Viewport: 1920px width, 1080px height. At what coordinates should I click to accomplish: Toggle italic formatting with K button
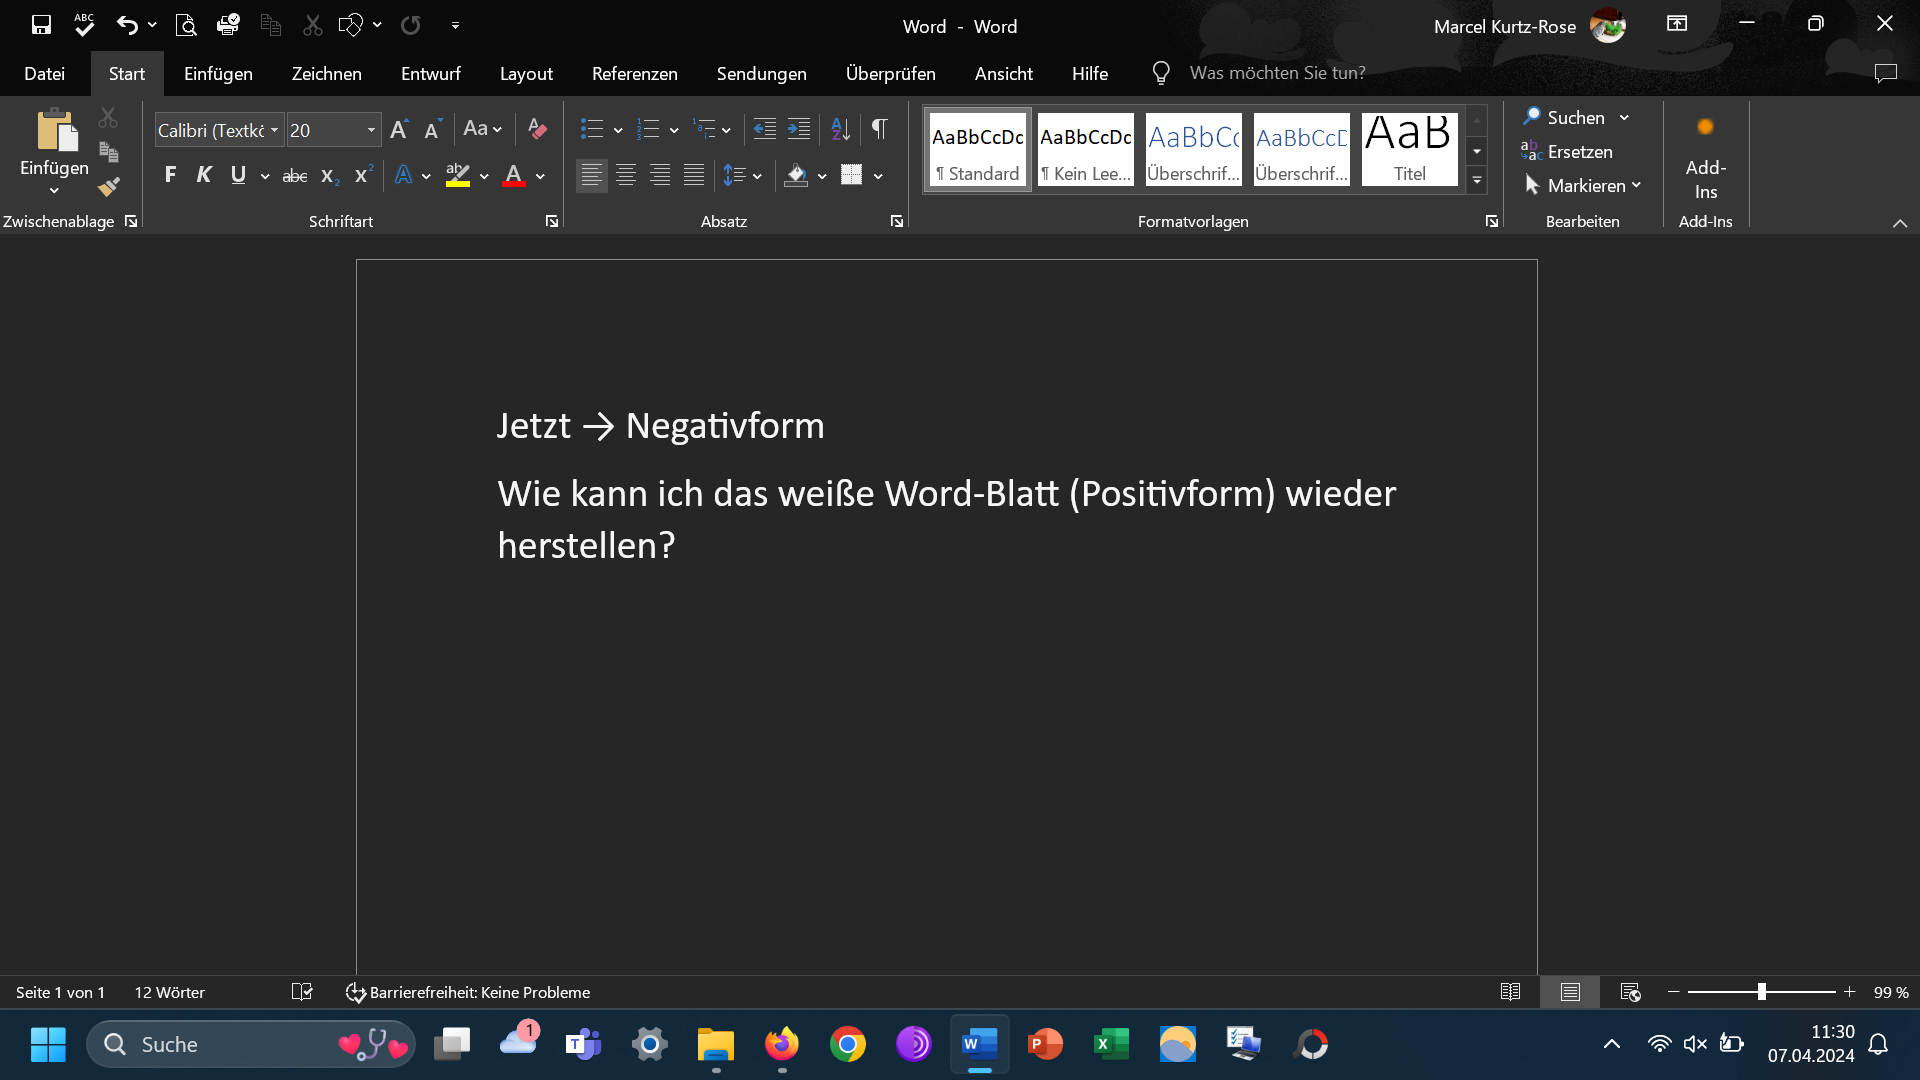(x=204, y=175)
